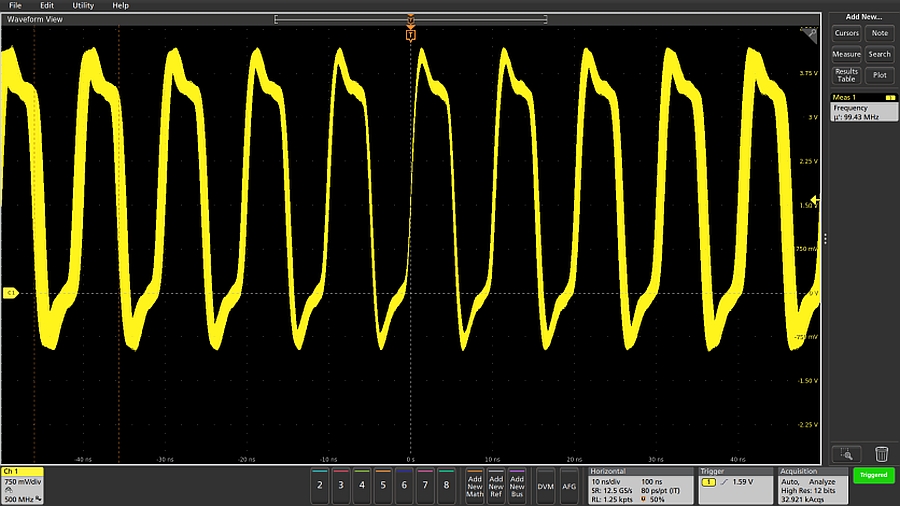
Task: Open the AFG function generator
Action: (x=569, y=484)
